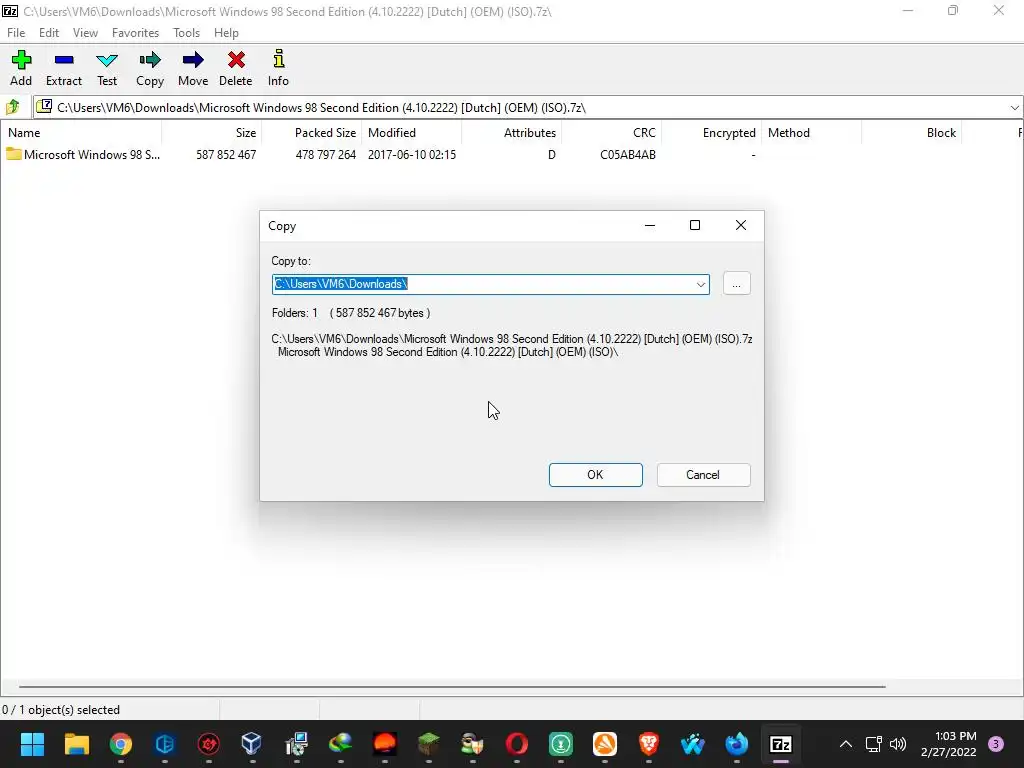This screenshot has height=768, width=1024.
Task: Click the Test toolbar icon
Action: point(107,68)
